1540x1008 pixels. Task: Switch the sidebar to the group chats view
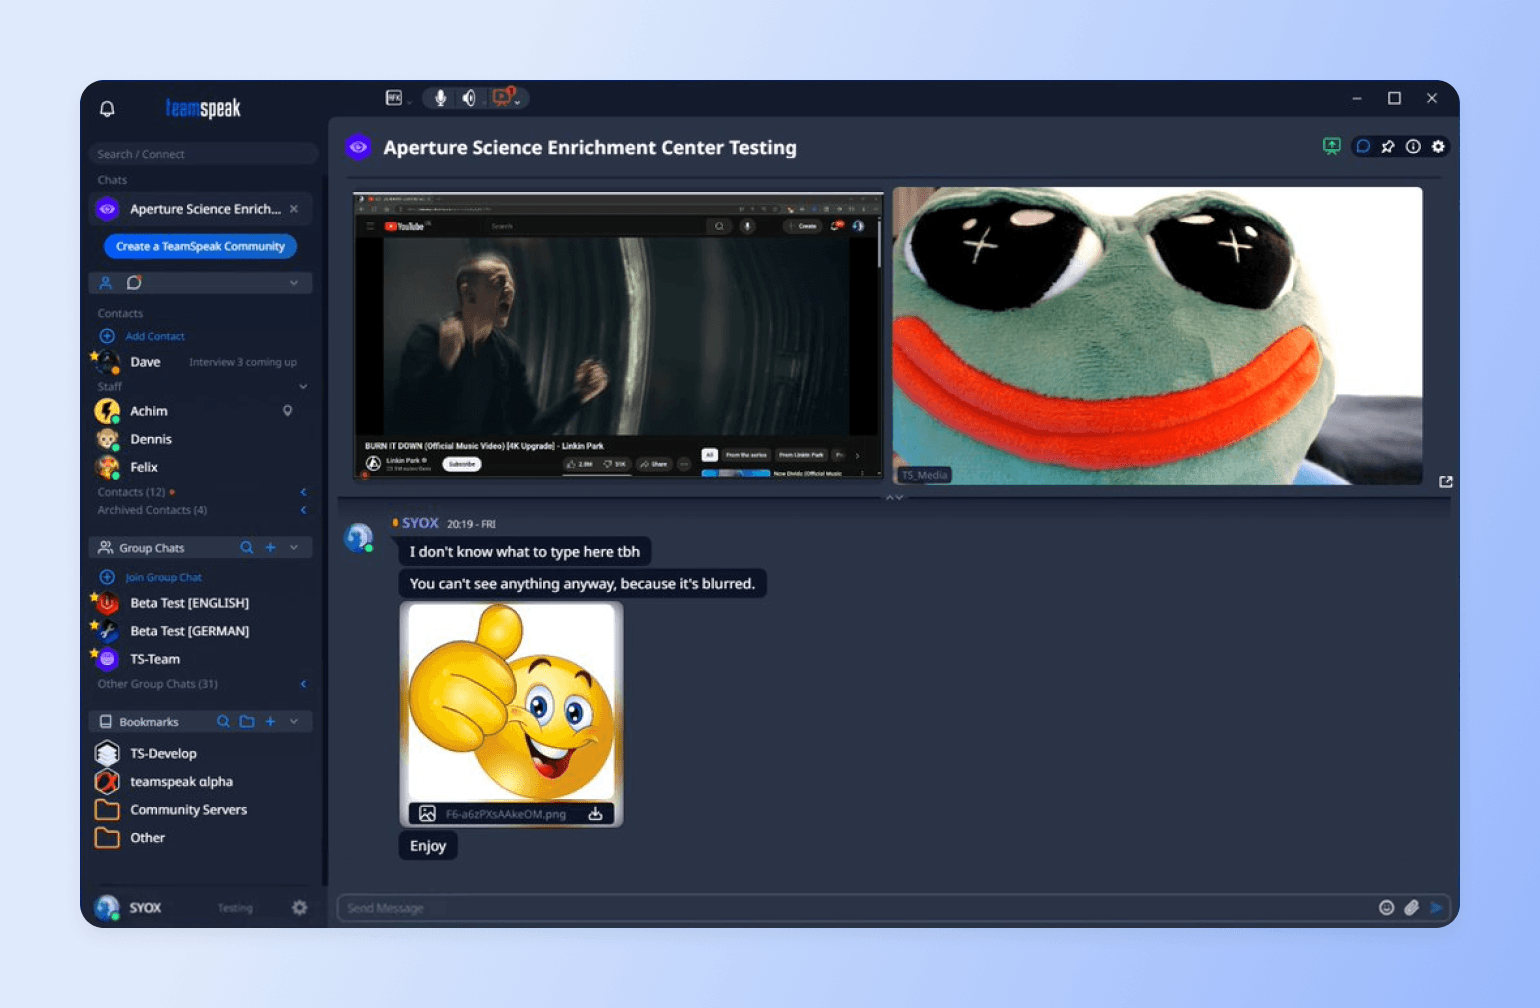135,283
